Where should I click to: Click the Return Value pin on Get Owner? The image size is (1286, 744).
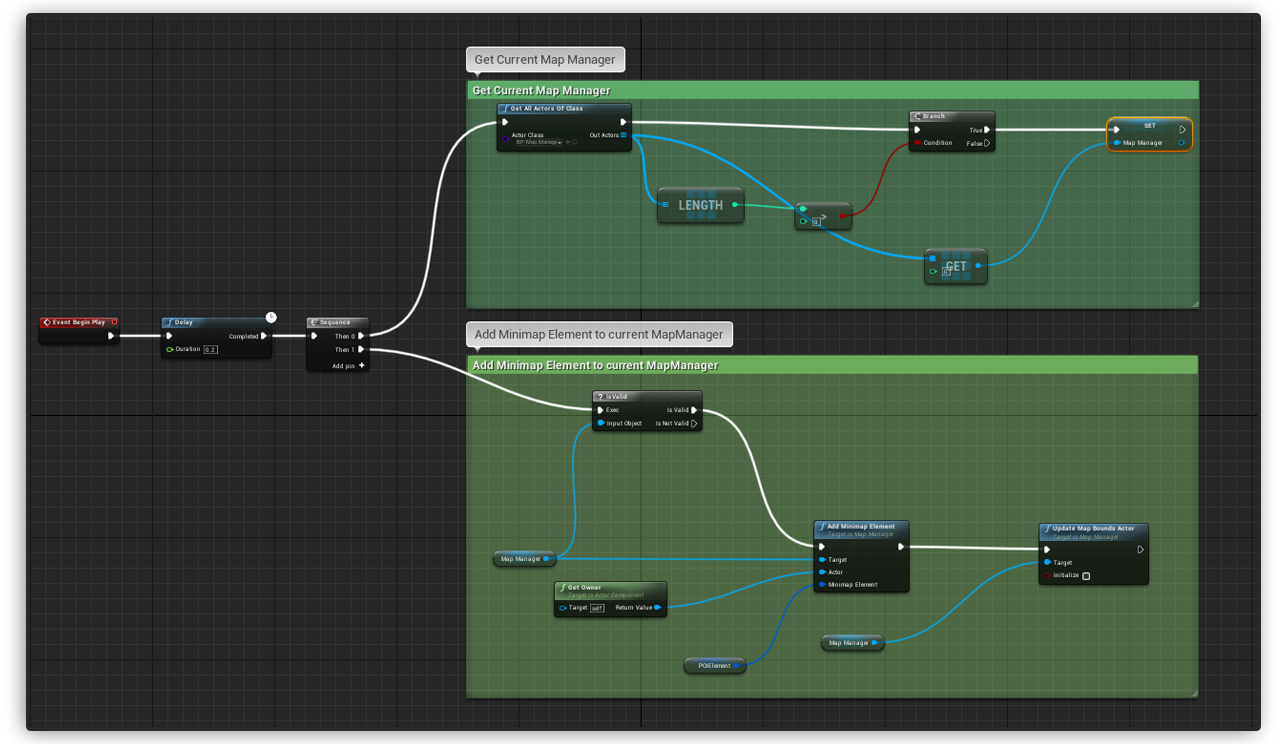[658, 608]
